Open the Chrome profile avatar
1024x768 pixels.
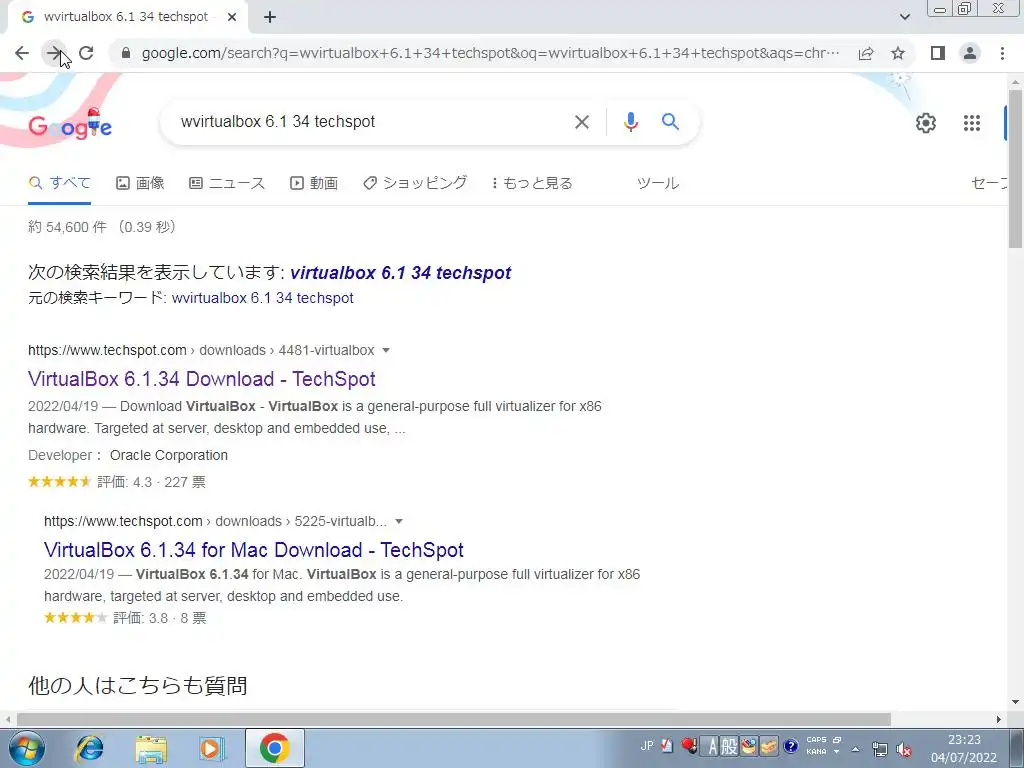coord(970,53)
